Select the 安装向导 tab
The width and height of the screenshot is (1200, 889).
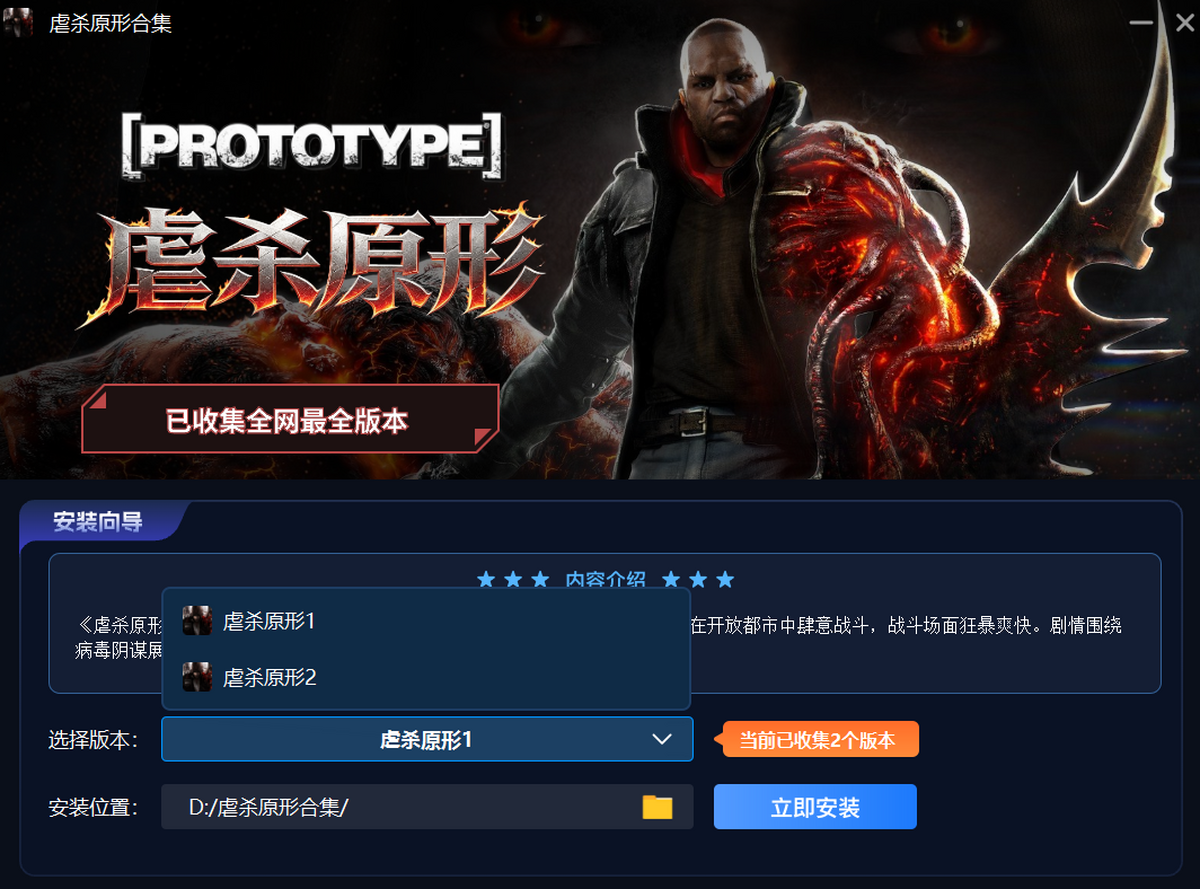98,522
